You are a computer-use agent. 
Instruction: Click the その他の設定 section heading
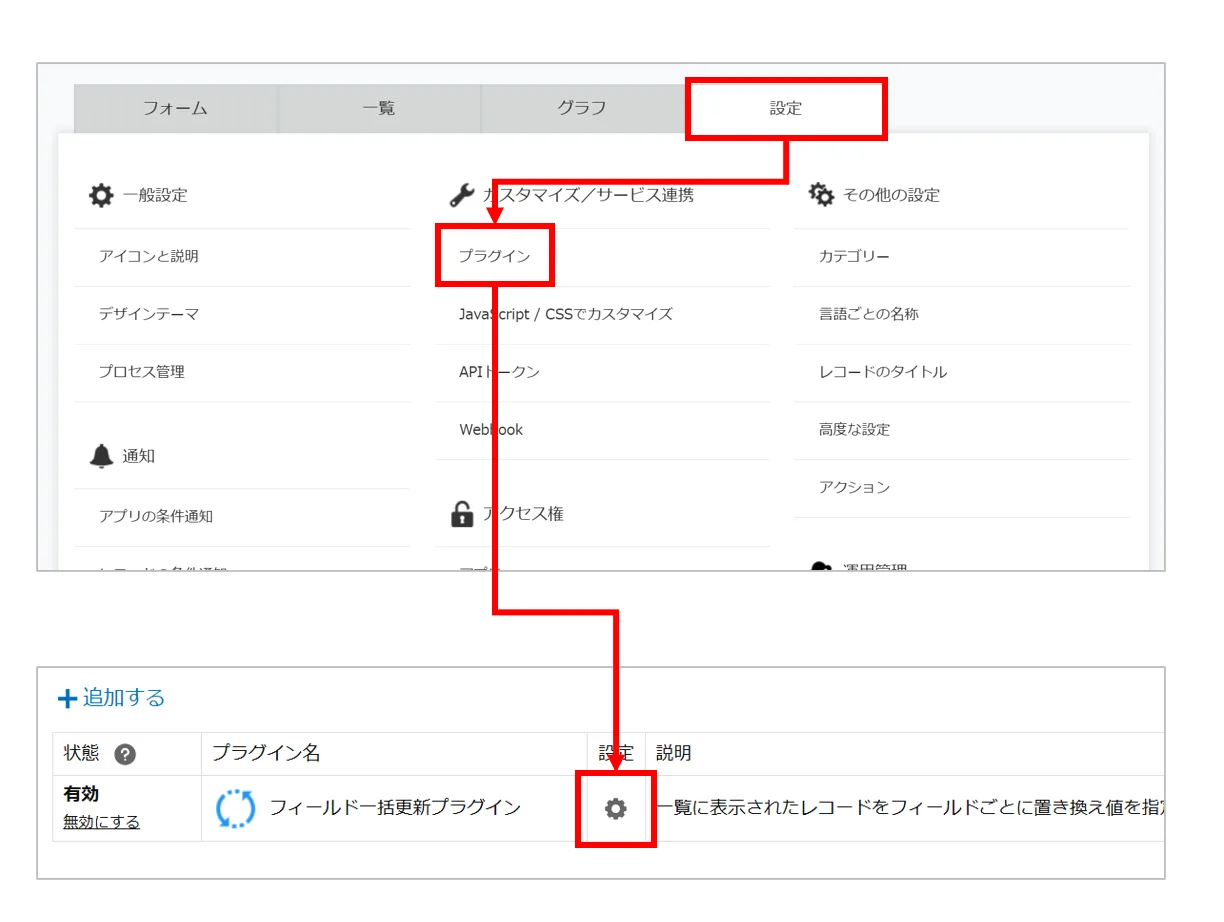coord(891,195)
